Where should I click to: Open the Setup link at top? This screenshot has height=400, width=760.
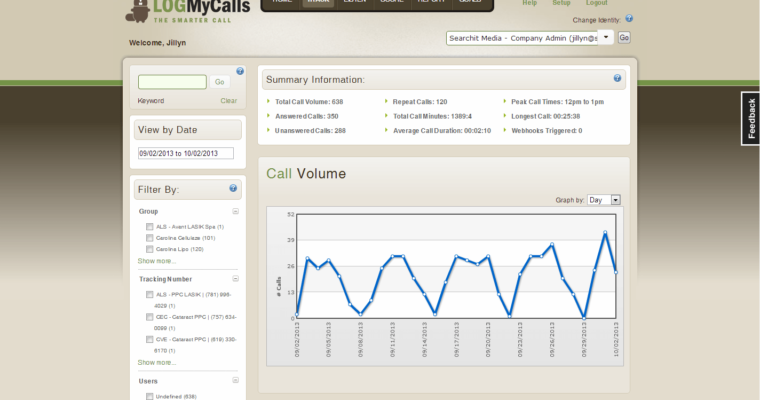tap(561, 3)
